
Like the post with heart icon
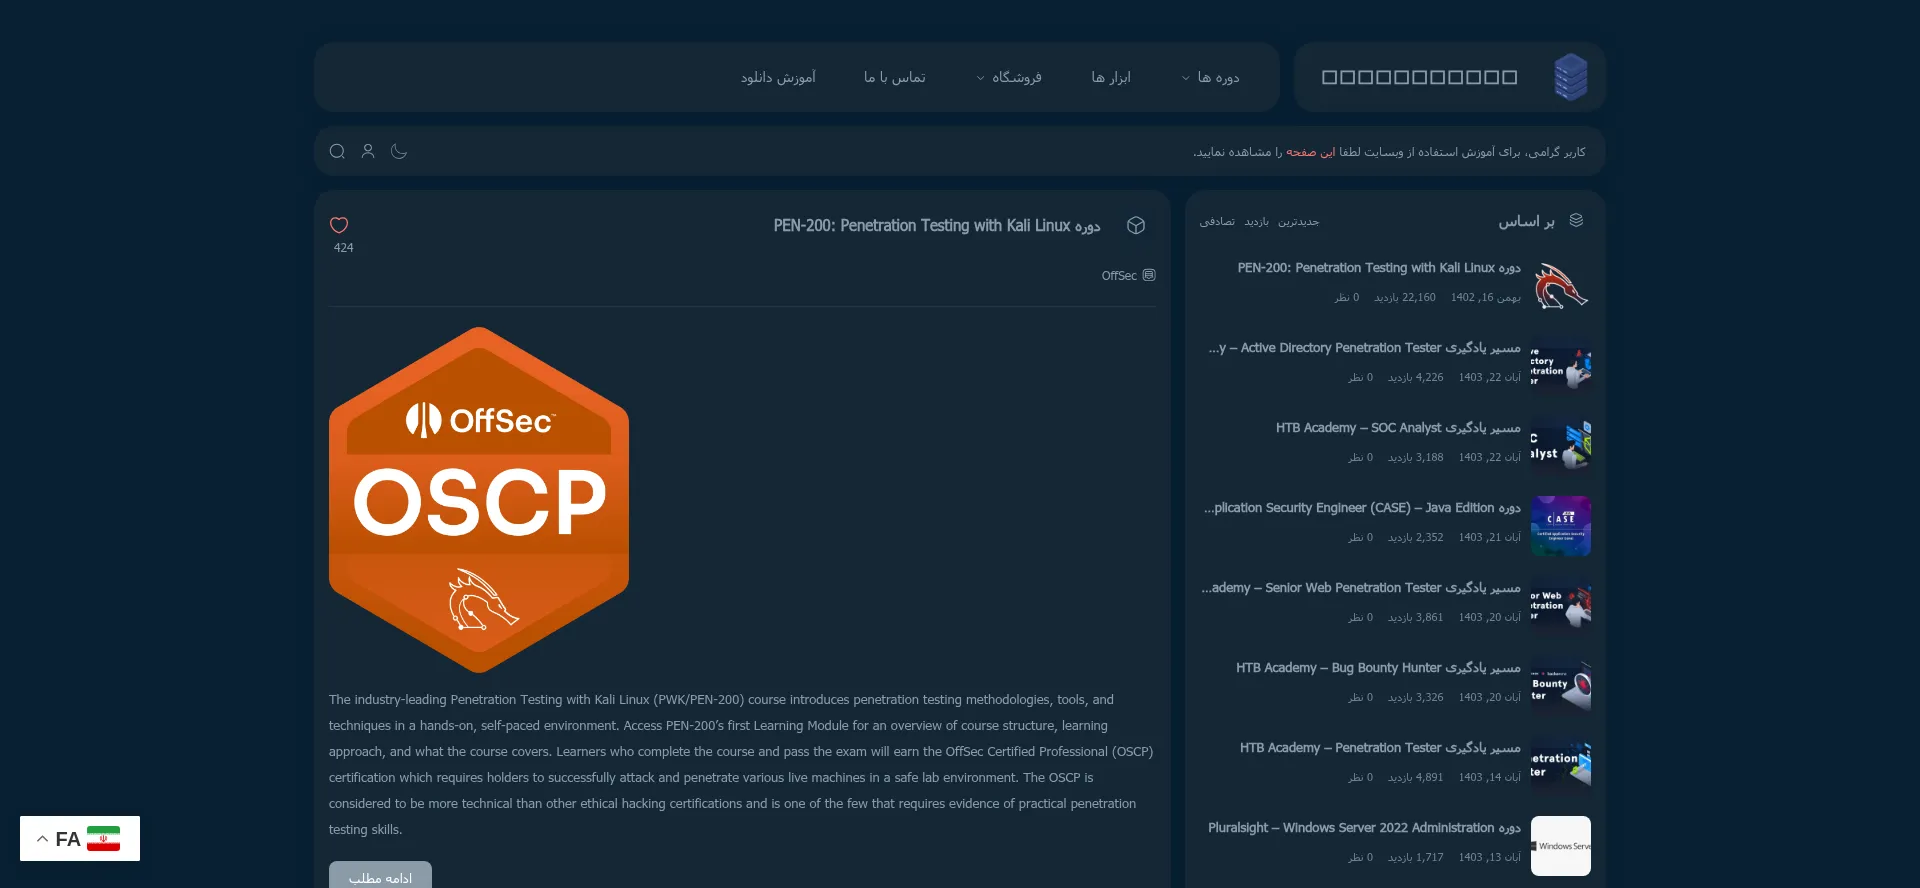point(339,225)
